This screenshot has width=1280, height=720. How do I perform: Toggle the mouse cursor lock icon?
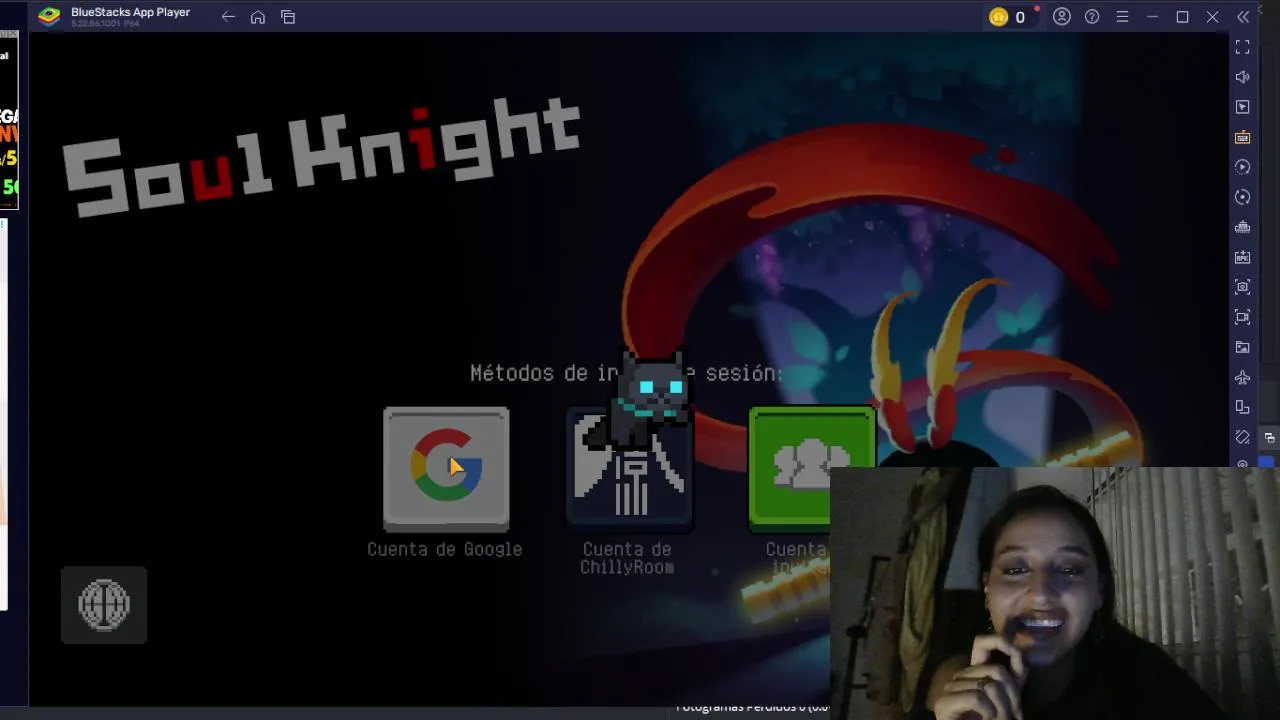pyautogui.click(x=1243, y=107)
